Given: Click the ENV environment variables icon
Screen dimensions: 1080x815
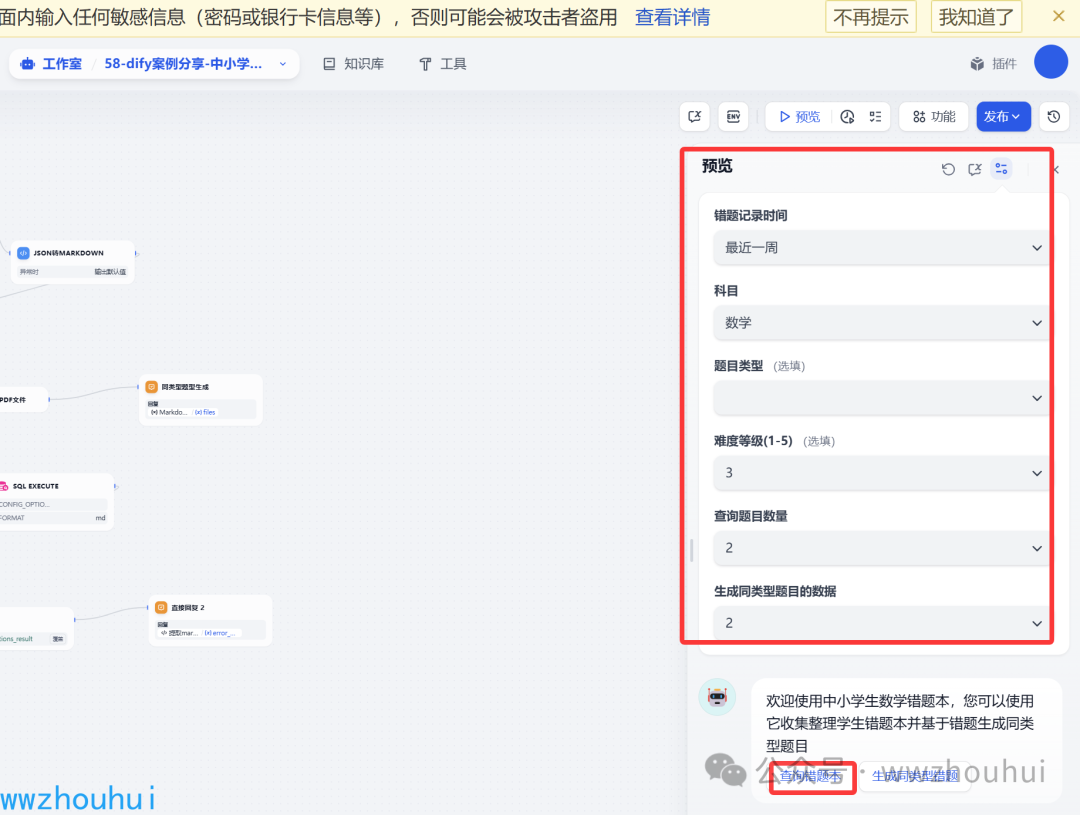Looking at the screenshot, I should click(734, 116).
